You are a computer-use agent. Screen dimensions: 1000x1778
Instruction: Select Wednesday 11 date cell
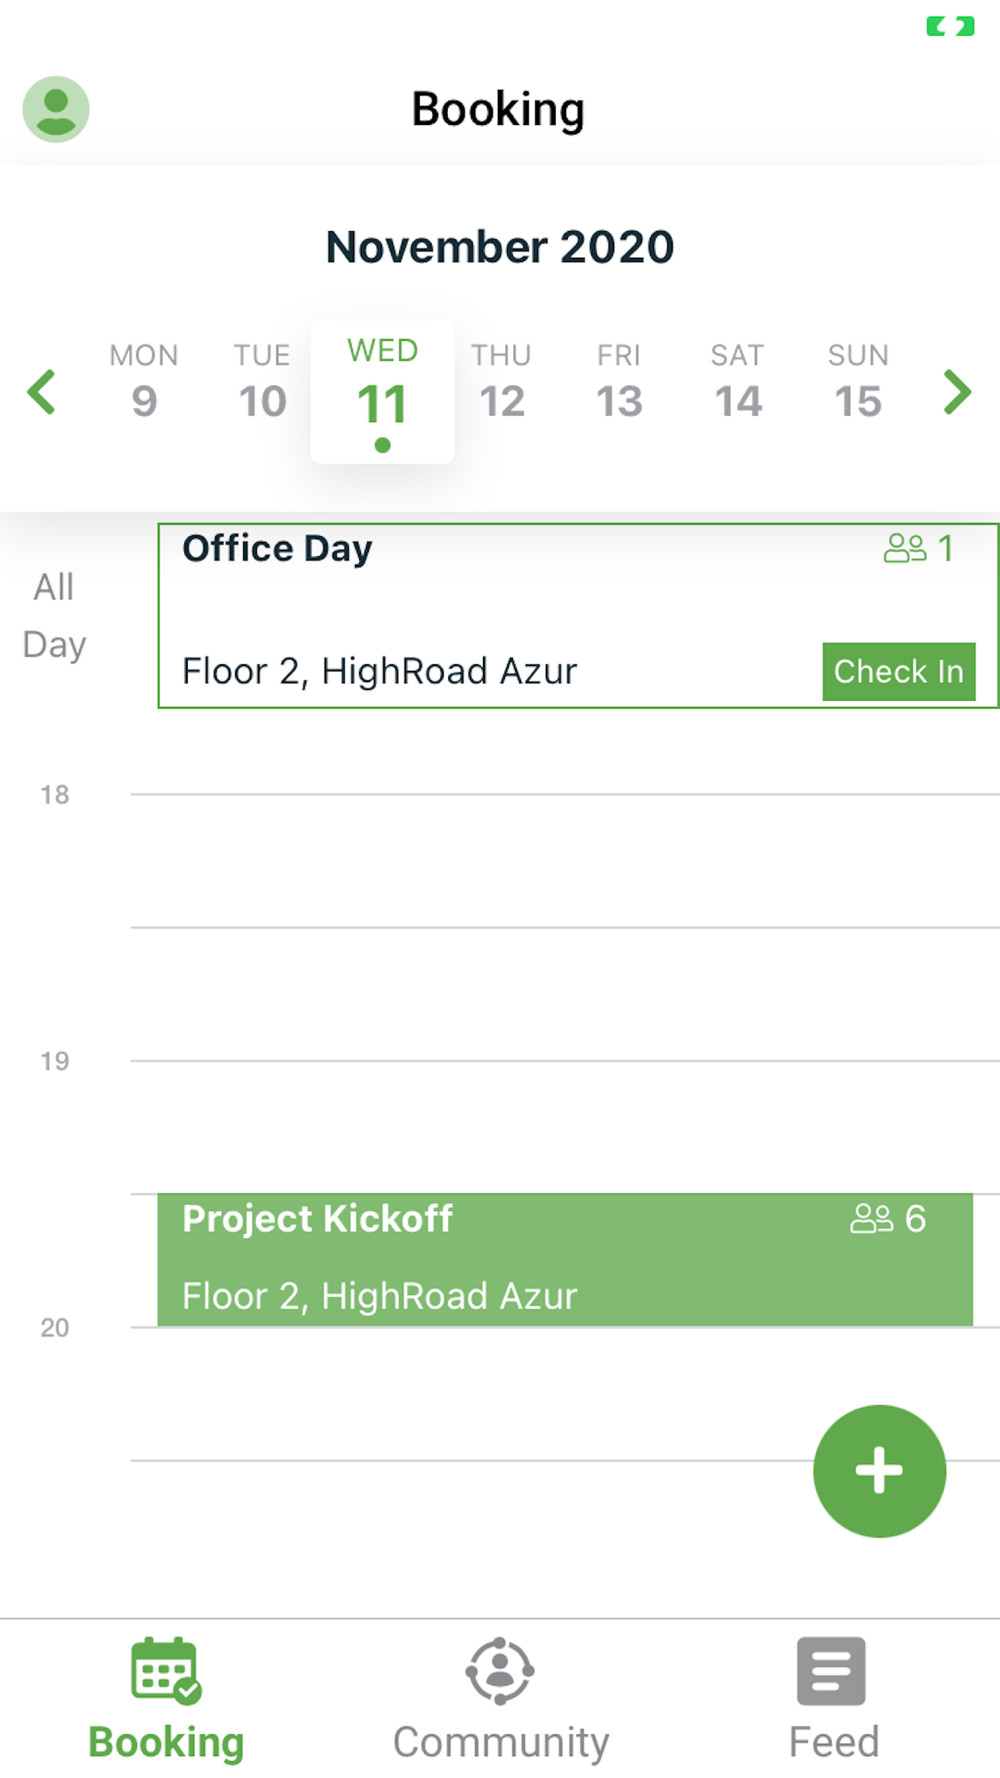pos(382,390)
